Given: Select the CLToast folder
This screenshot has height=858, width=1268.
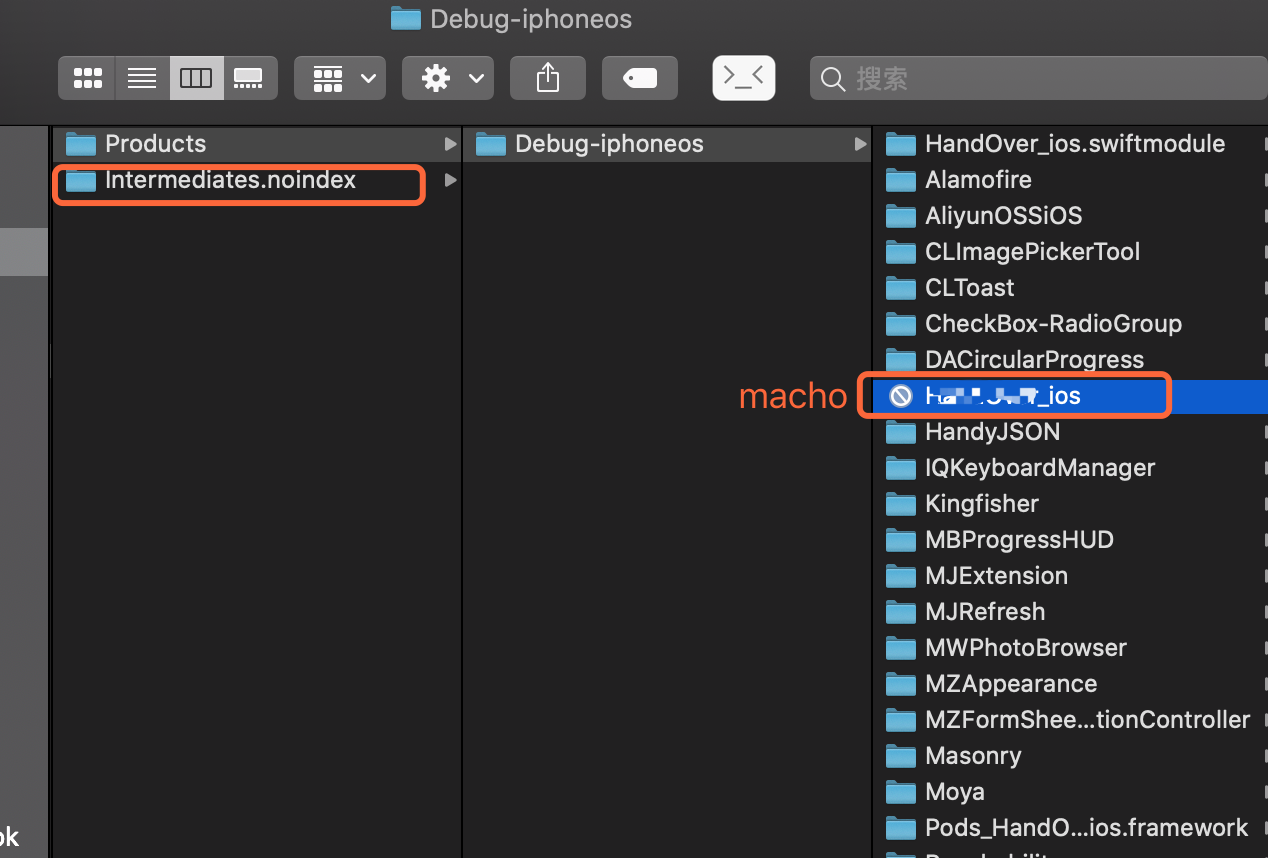Looking at the screenshot, I should coord(1070,288).
